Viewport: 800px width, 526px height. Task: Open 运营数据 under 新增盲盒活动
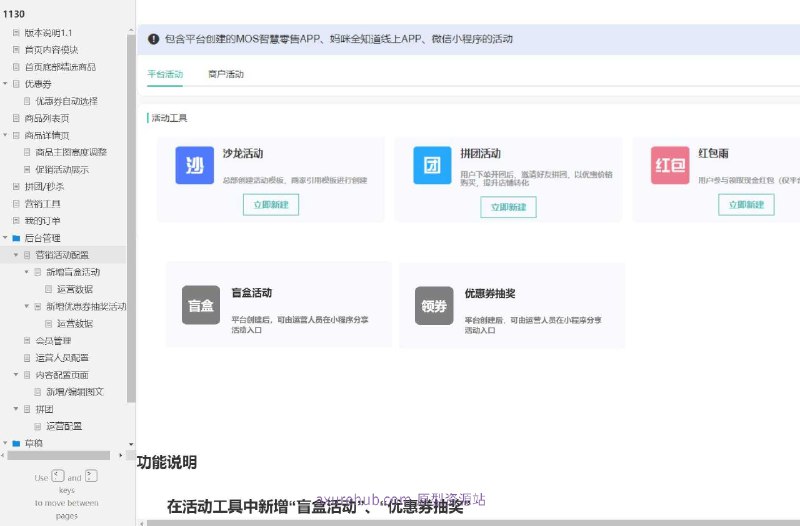75,289
